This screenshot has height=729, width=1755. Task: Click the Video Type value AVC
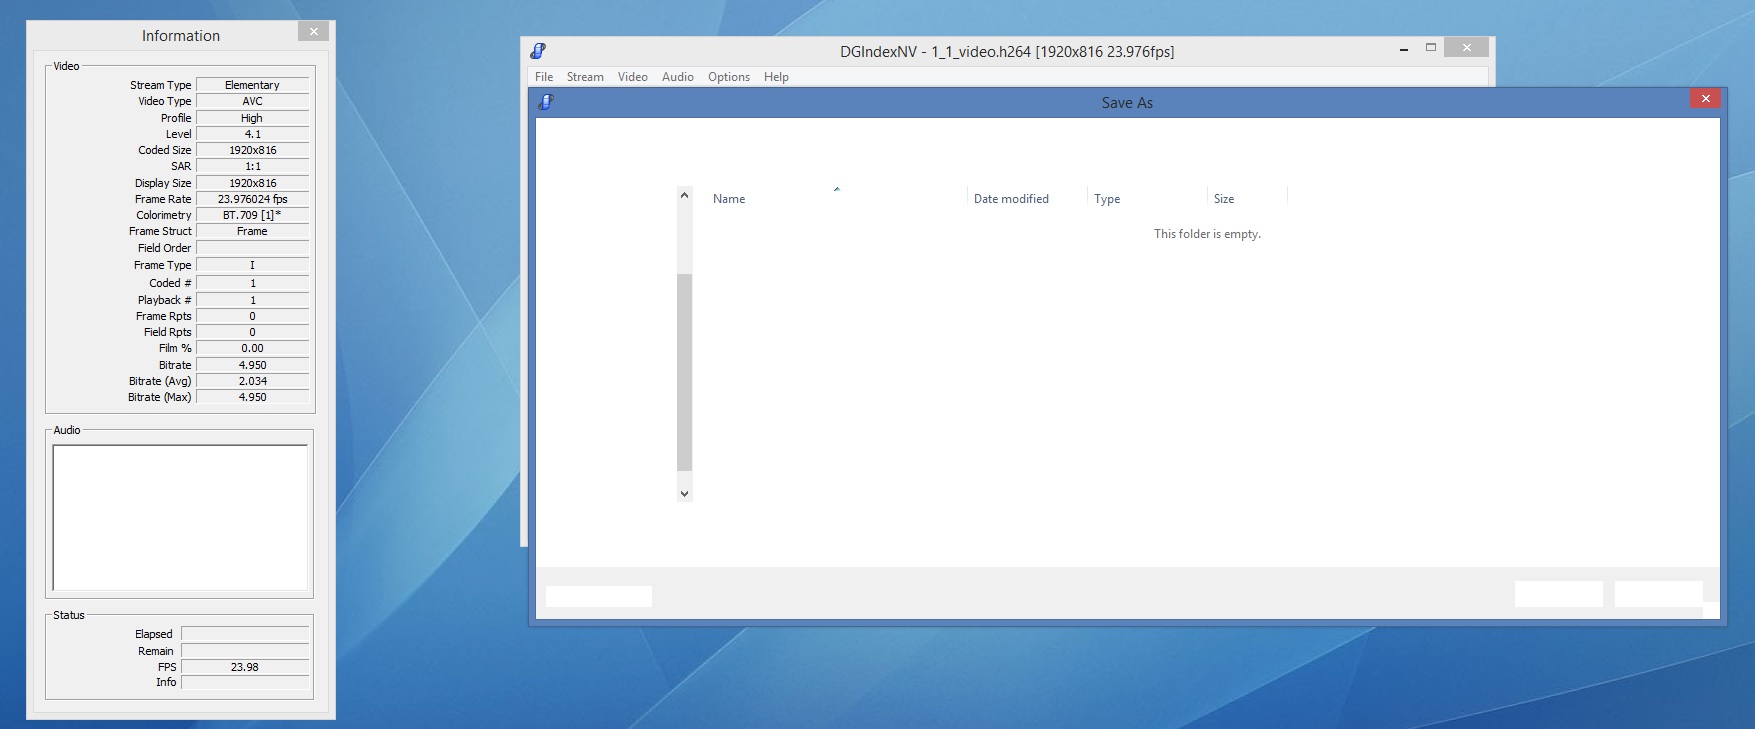(252, 101)
